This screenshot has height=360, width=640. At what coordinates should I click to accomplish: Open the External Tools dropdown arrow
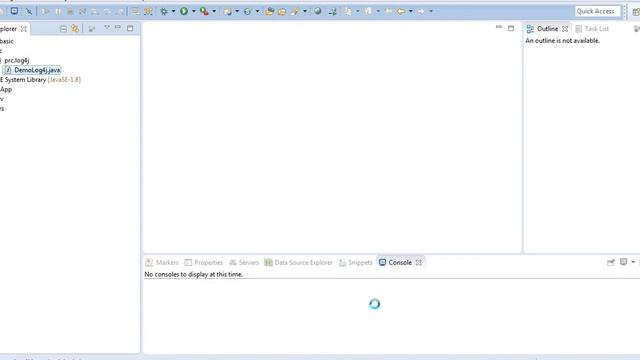click(x=214, y=11)
